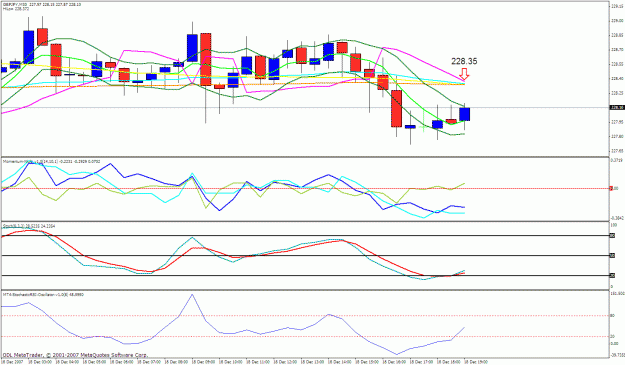Select the Momentum indicator label
This screenshot has width=625, height=365.
coord(52,161)
